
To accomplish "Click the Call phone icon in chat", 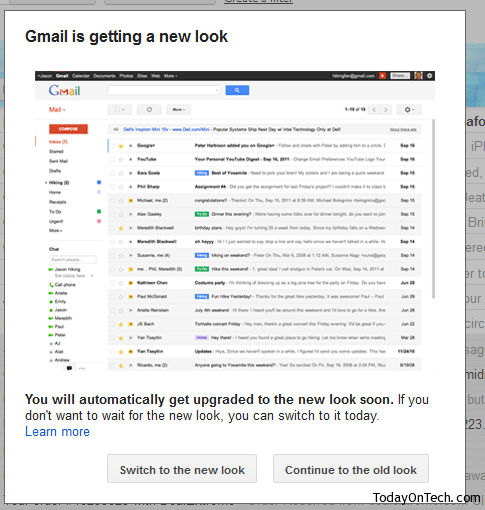I will [x=51, y=285].
